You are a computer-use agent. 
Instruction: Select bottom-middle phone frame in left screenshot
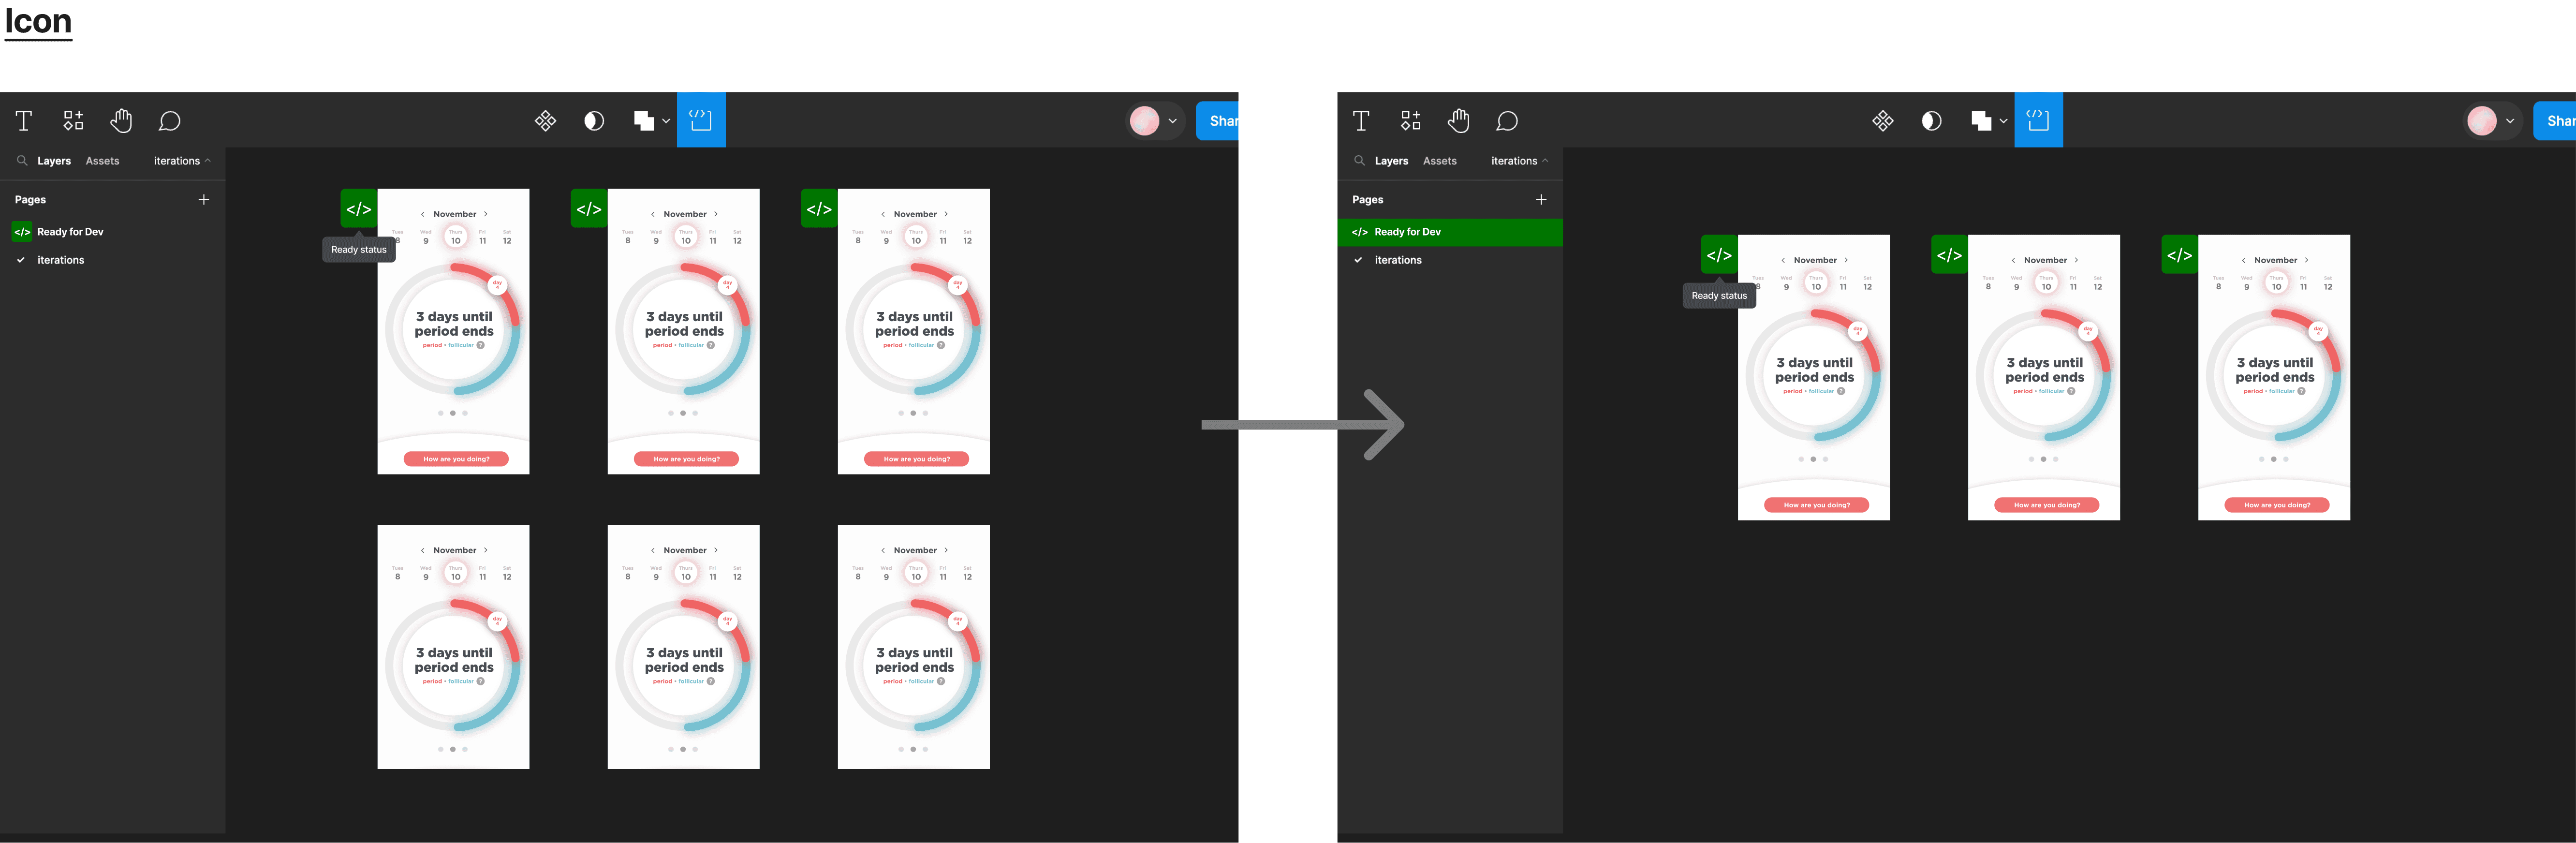pos(683,647)
